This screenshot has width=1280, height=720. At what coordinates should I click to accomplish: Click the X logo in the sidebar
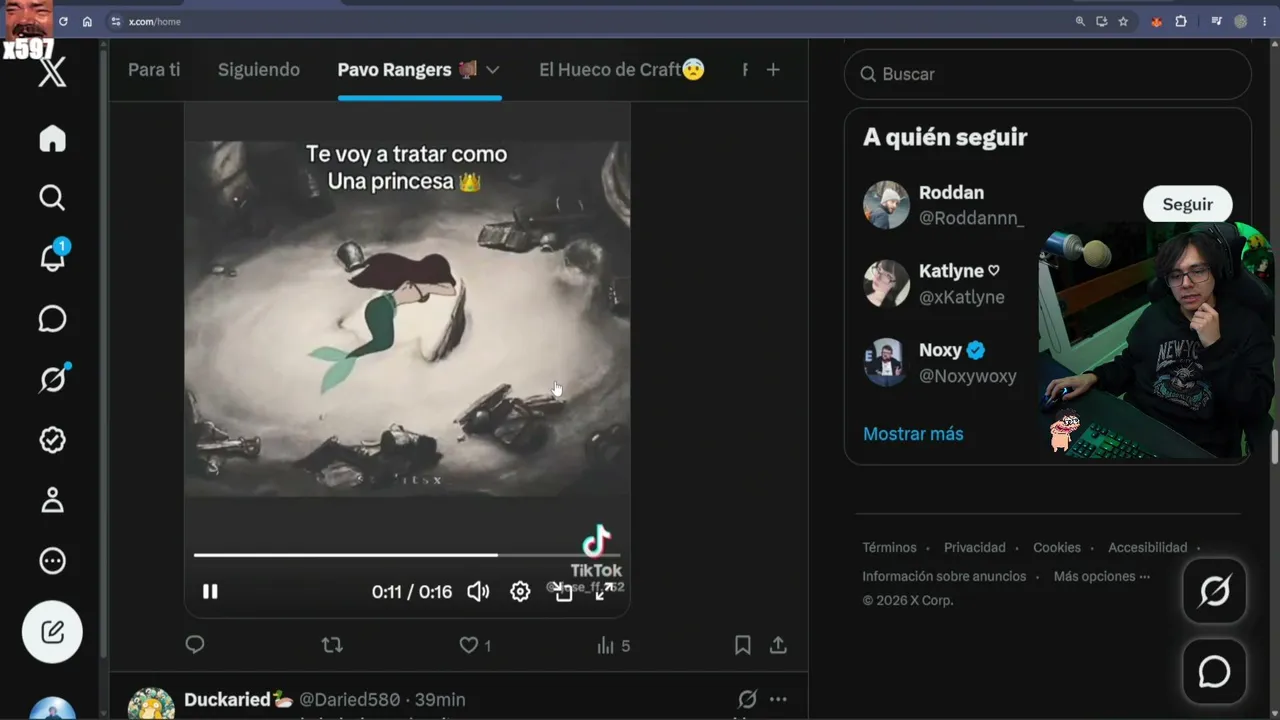pyautogui.click(x=52, y=72)
